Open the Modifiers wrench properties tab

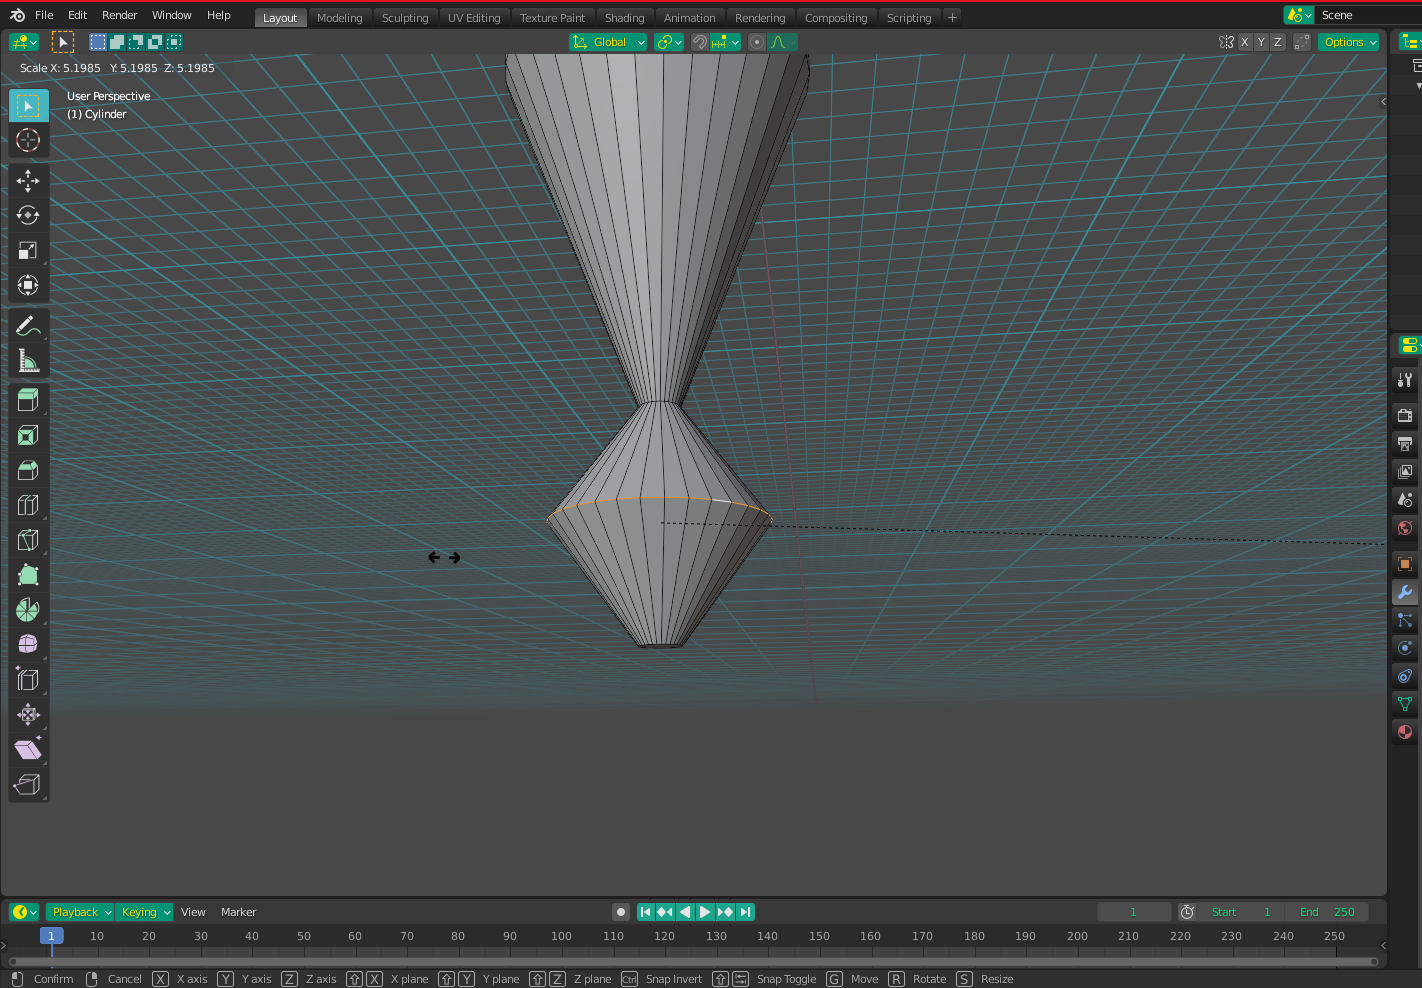tap(1405, 592)
